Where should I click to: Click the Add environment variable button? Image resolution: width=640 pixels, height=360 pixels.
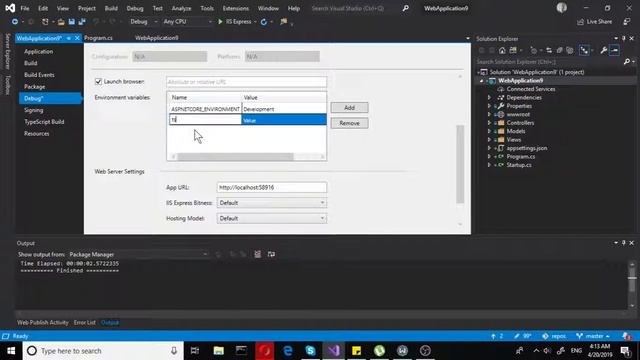tap(349, 108)
